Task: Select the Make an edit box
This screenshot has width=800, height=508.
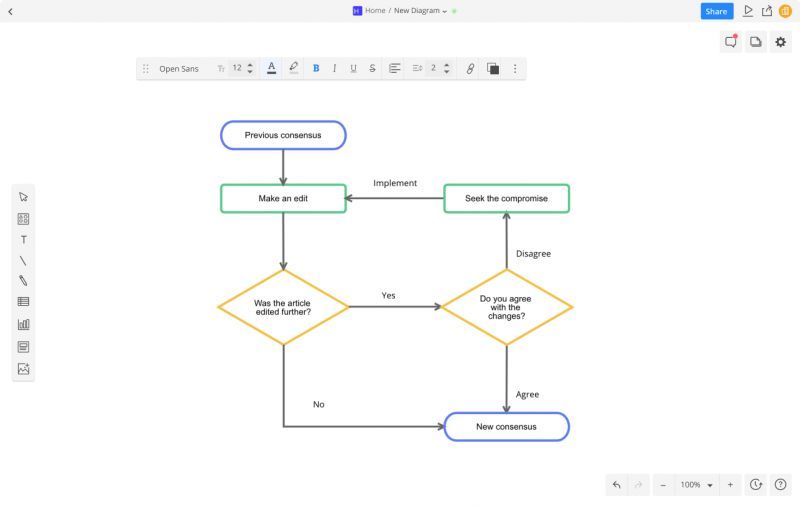Action: click(283, 198)
